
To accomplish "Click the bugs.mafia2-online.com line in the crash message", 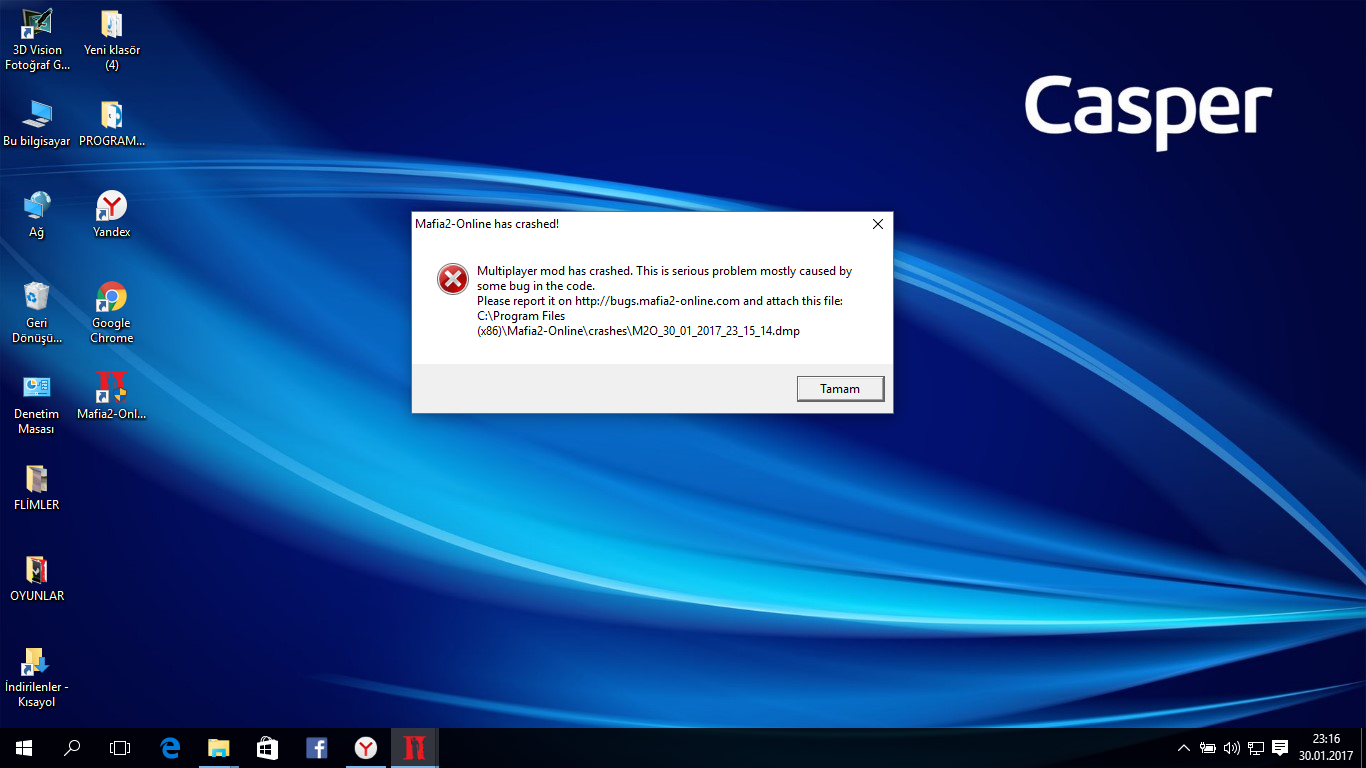I will (x=660, y=301).
